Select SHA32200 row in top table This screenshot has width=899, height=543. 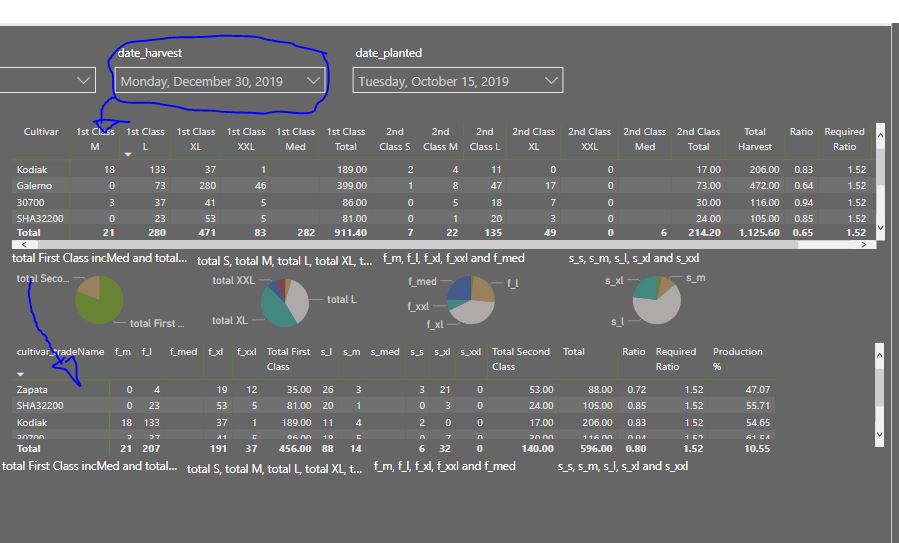pyautogui.click(x=444, y=218)
